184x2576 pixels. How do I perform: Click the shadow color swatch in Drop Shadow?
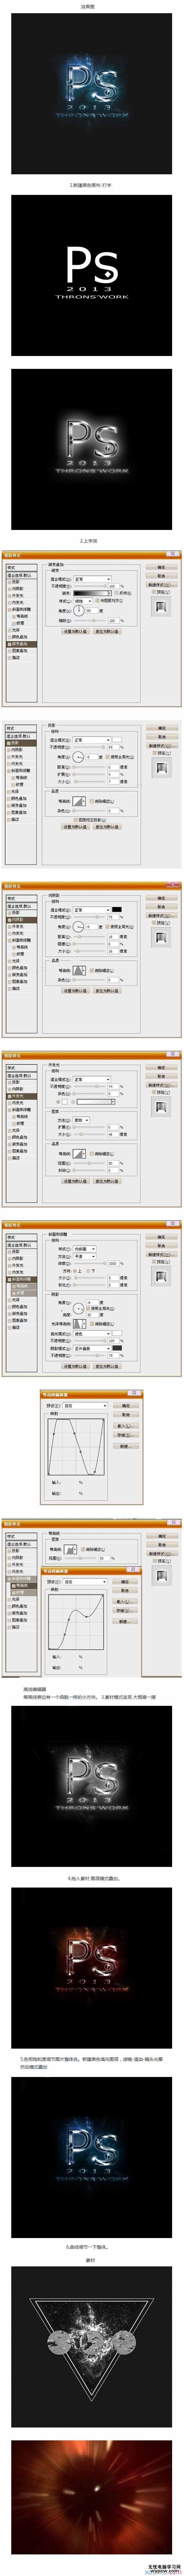117,740
